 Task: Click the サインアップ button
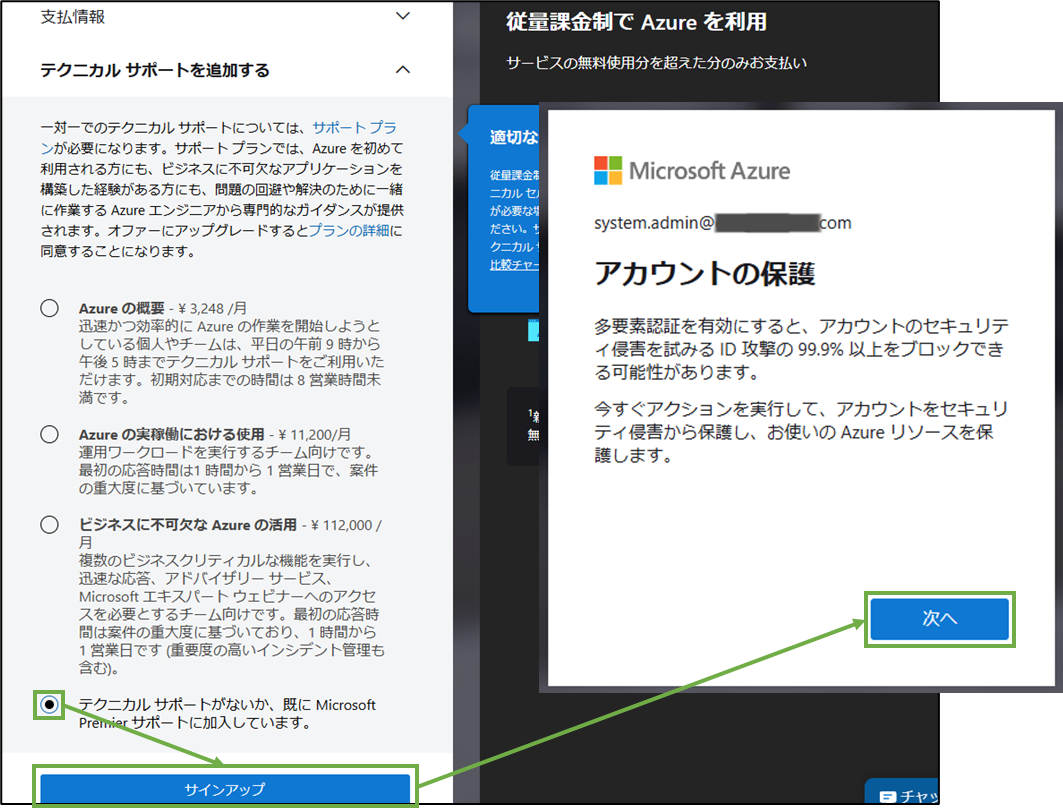tap(225, 789)
